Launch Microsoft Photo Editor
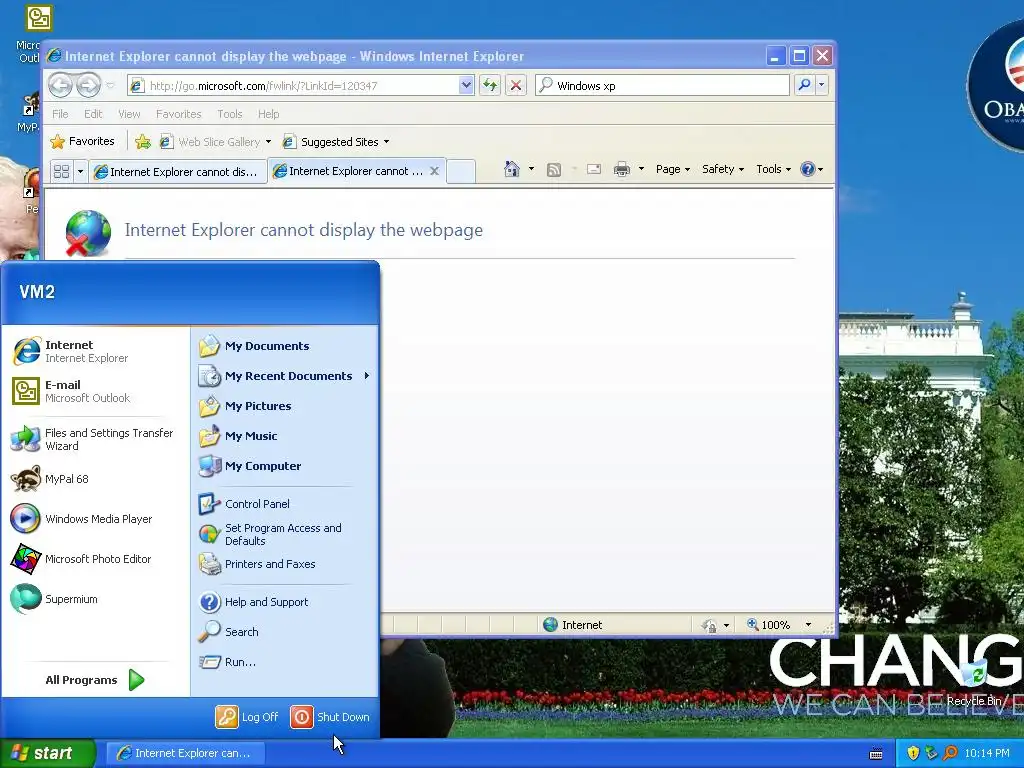The height and width of the screenshot is (768, 1024). (95, 559)
